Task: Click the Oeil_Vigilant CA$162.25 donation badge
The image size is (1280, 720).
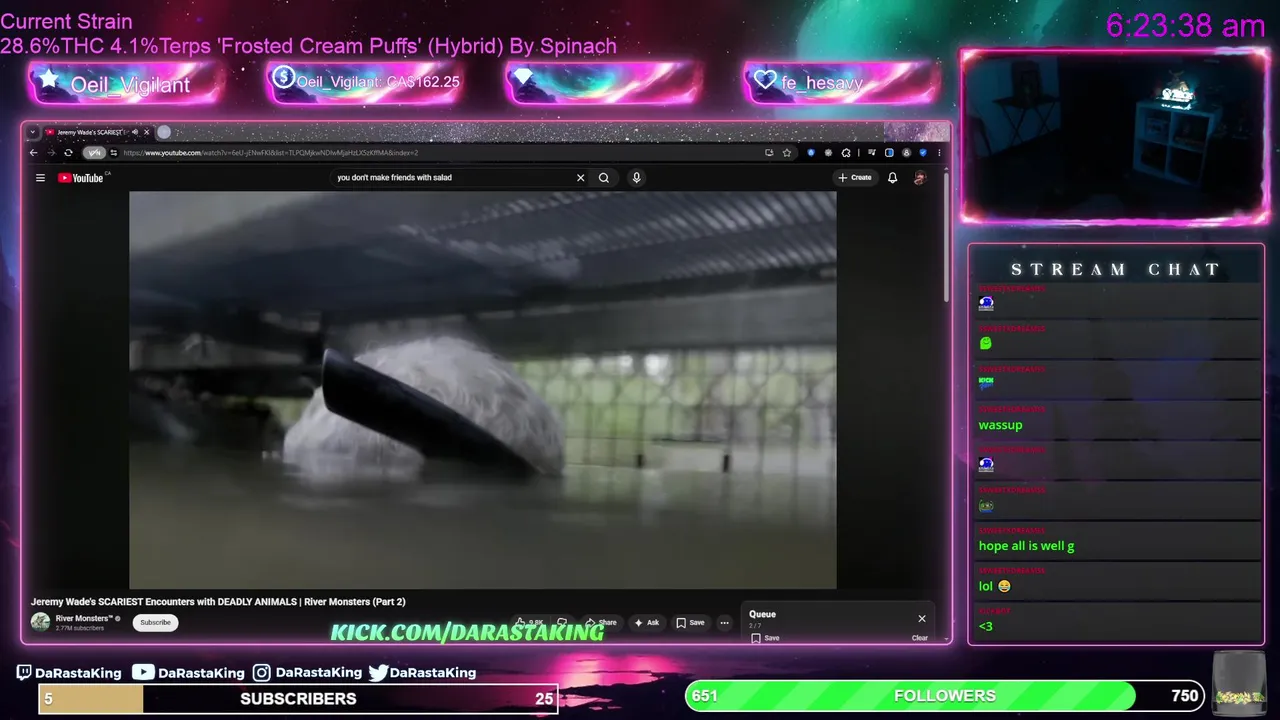Action: (364, 82)
